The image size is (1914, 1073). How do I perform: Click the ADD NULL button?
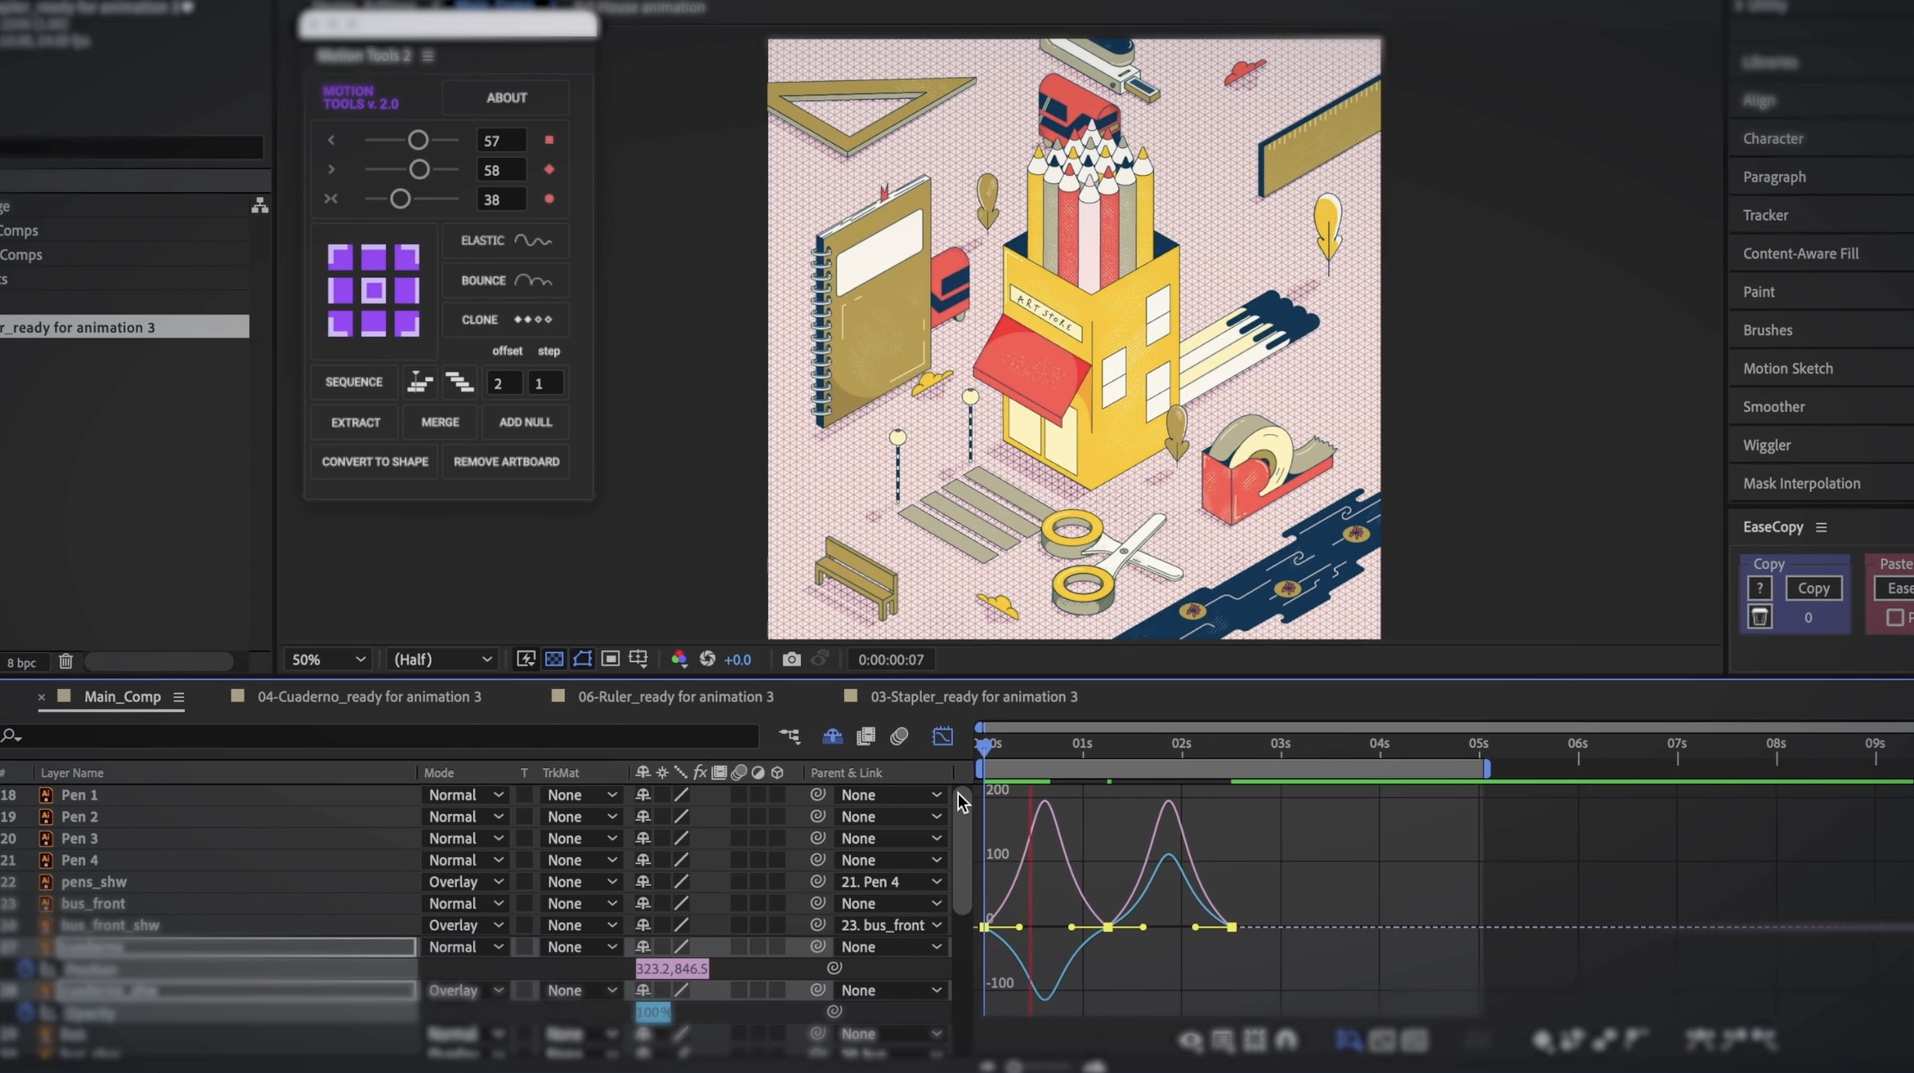point(525,422)
